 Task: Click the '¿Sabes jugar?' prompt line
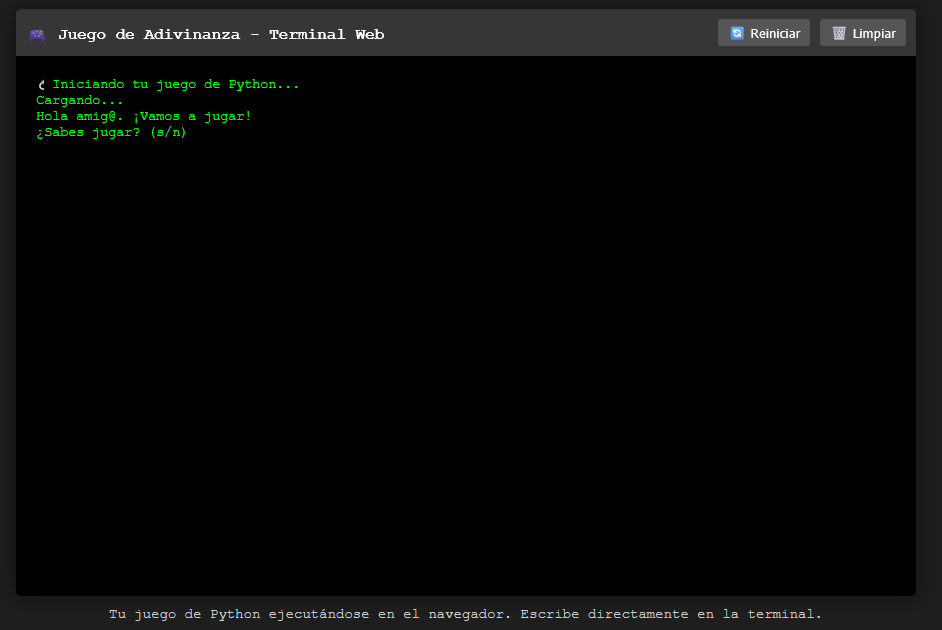tap(88, 132)
